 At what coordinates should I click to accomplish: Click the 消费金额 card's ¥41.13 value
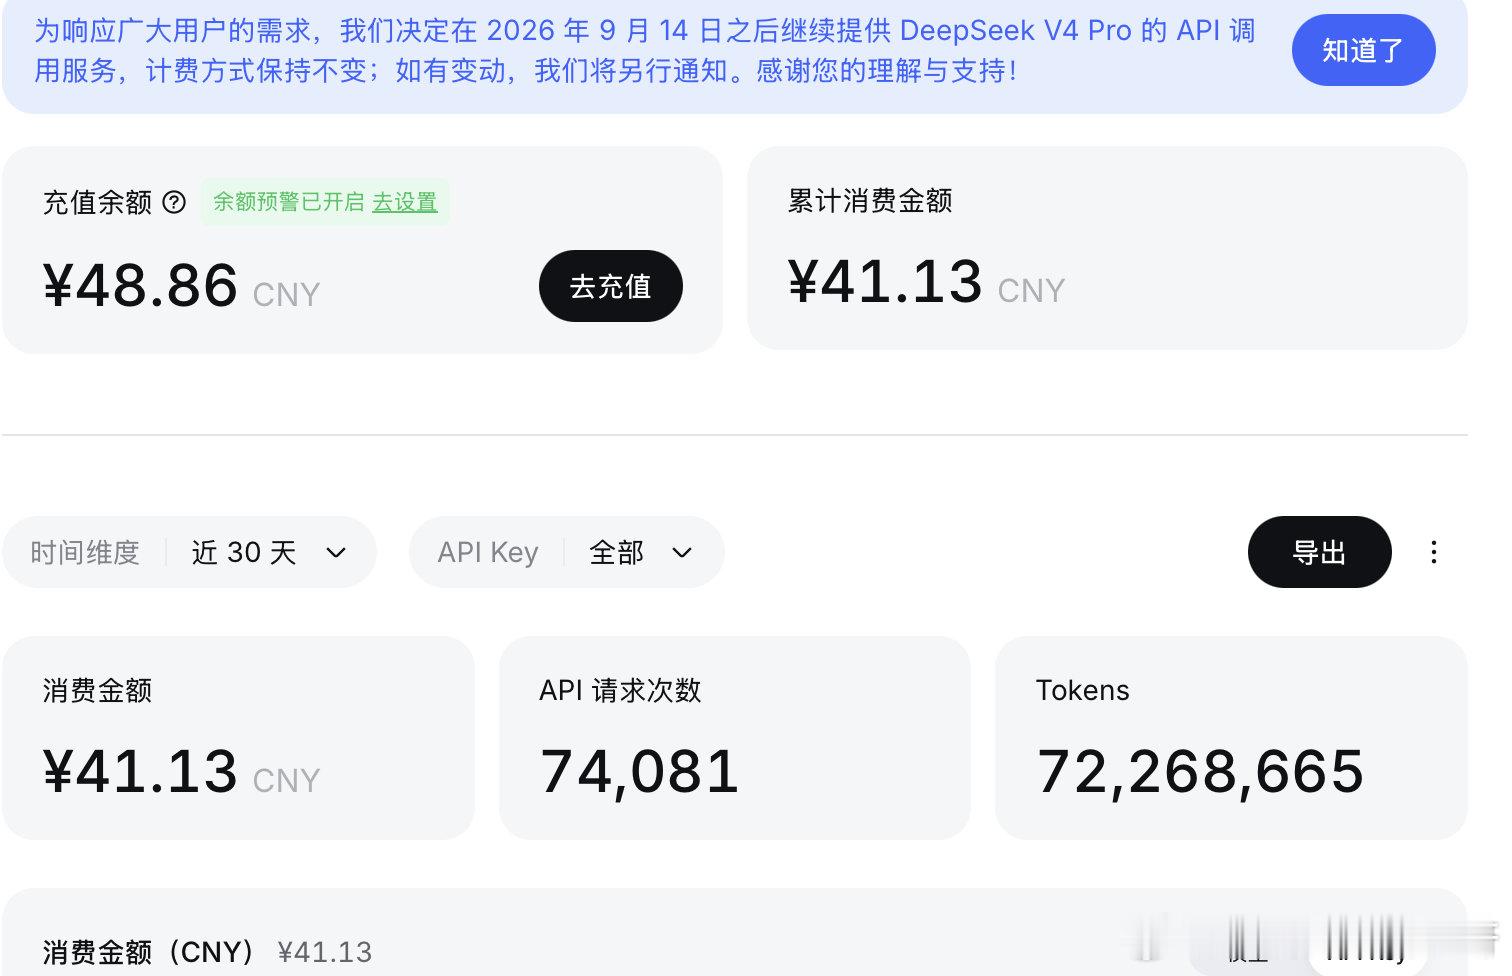click(x=141, y=772)
